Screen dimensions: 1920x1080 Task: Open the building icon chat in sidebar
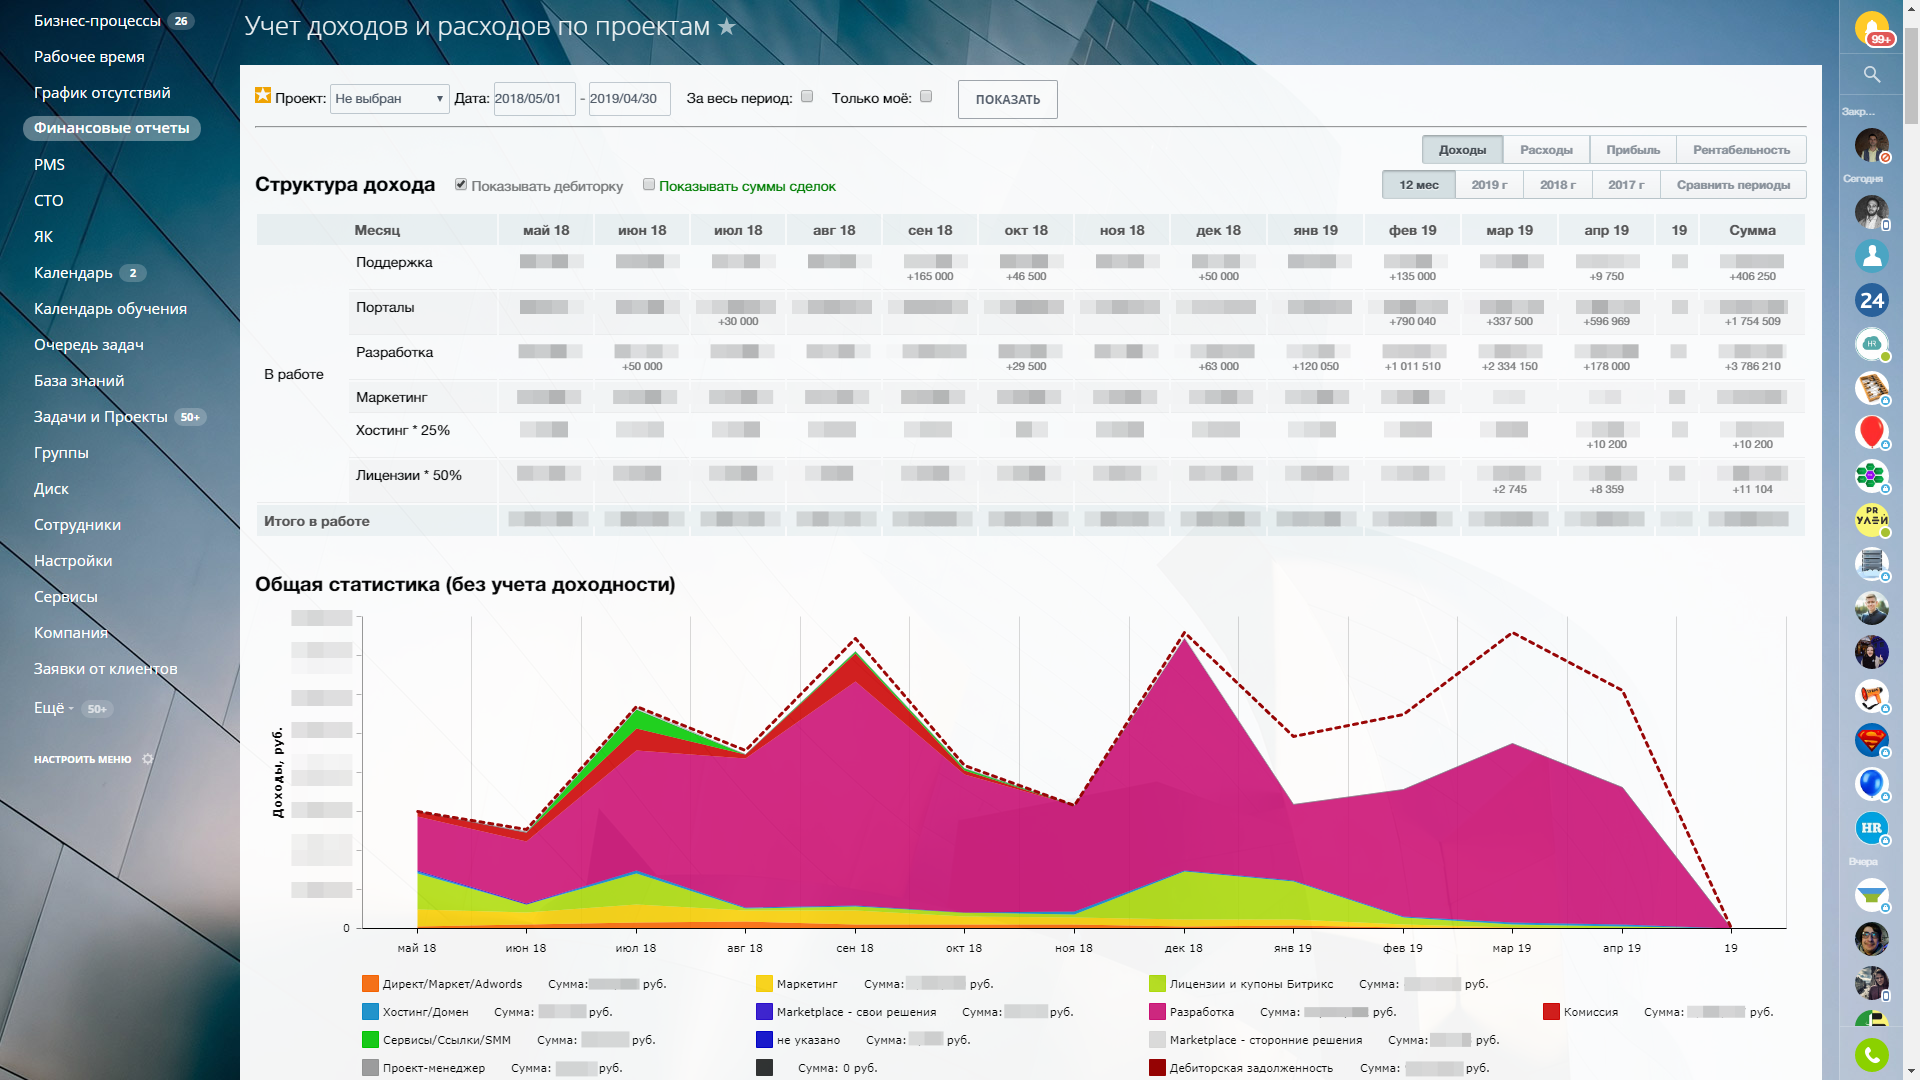click(x=1871, y=564)
